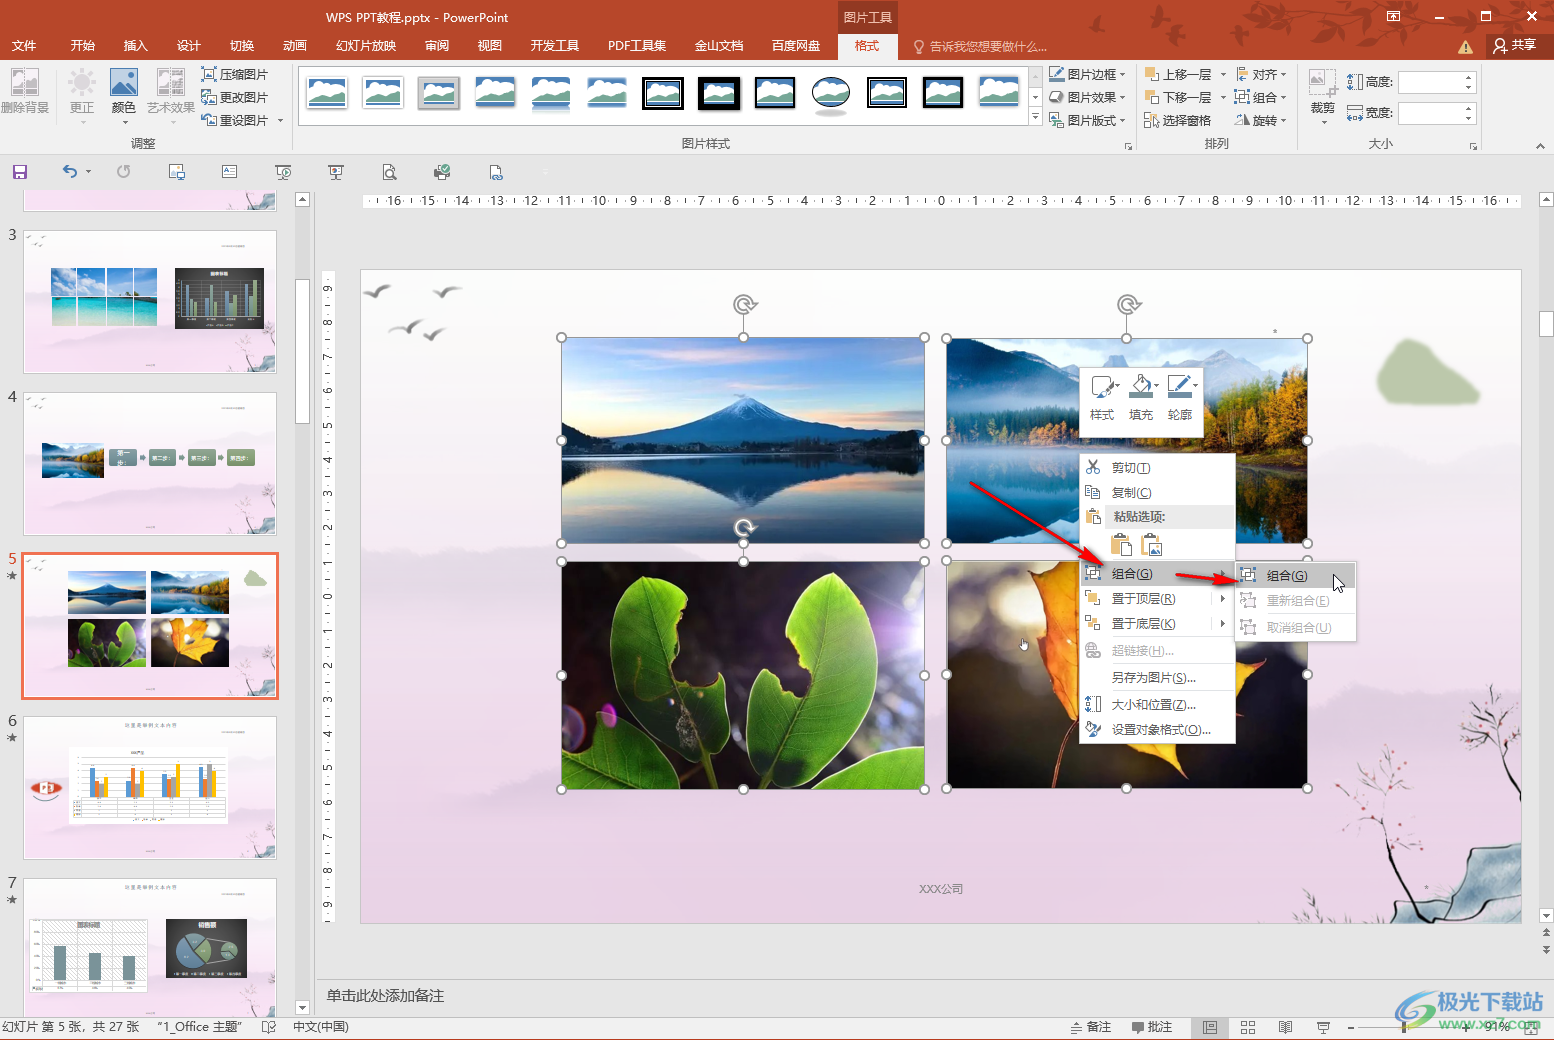The image size is (1554, 1040).
Task: Click Send to Back (置于底层) menu item
Action: click(x=1158, y=624)
